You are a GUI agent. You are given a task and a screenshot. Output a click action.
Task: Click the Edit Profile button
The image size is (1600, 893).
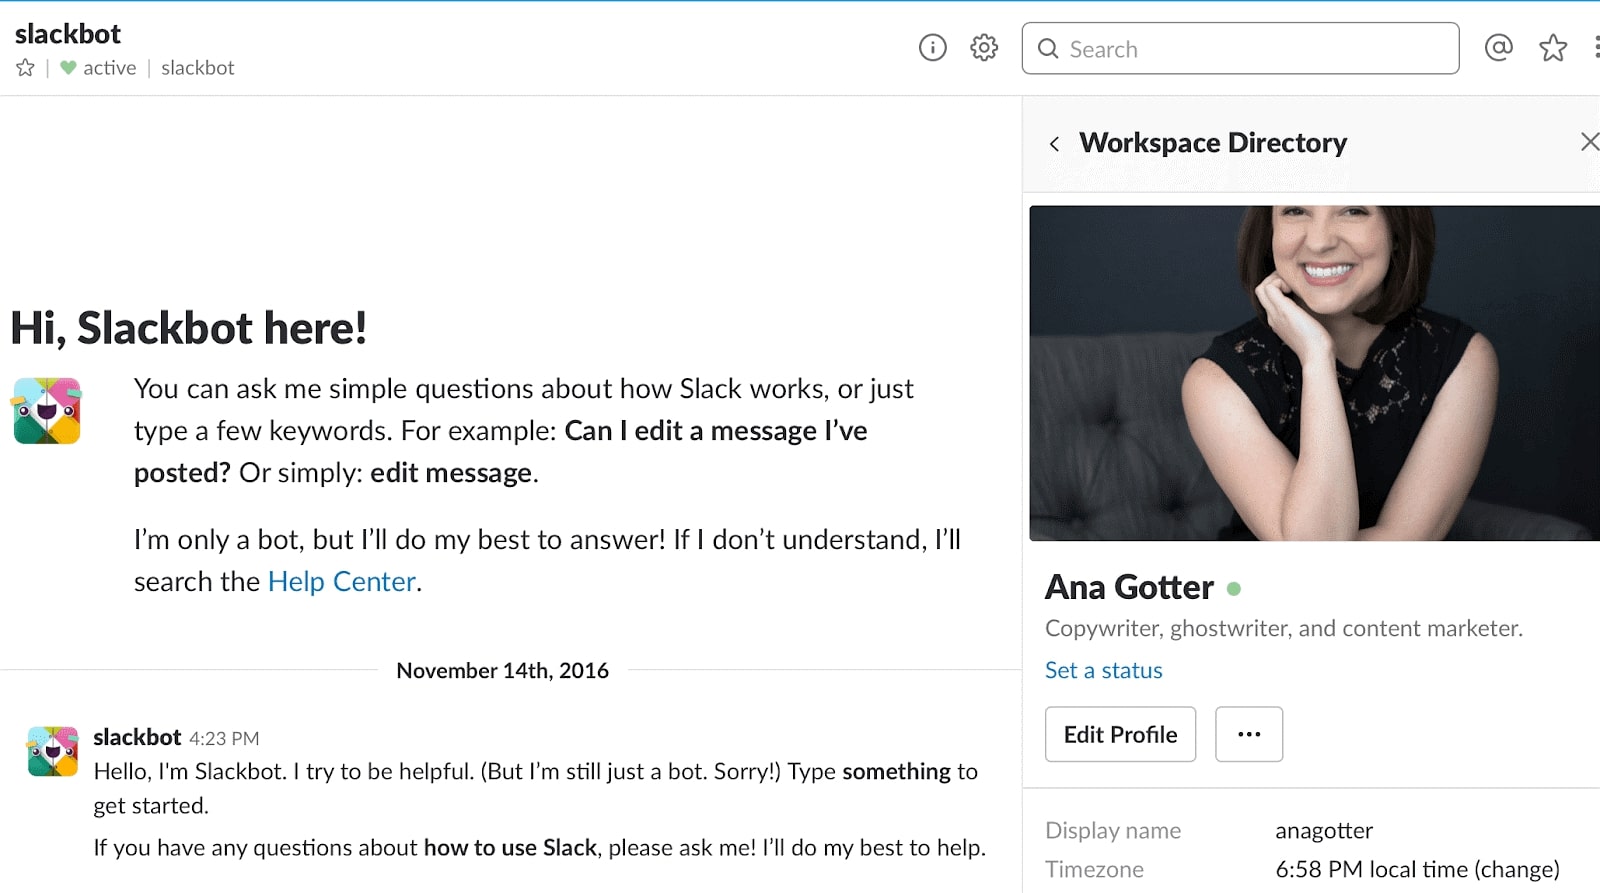[x=1120, y=734]
